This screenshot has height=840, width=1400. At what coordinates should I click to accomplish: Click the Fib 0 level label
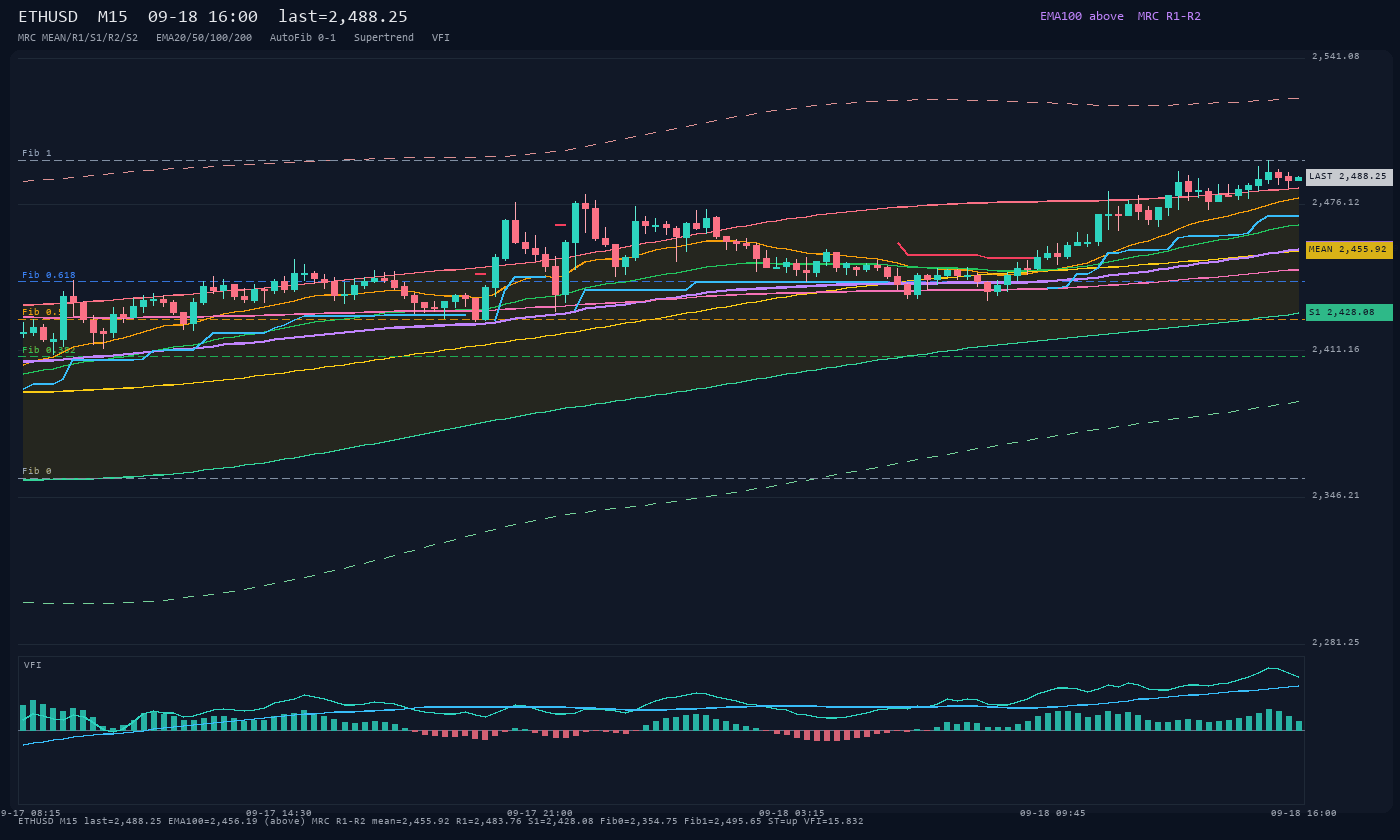pyautogui.click(x=37, y=471)
